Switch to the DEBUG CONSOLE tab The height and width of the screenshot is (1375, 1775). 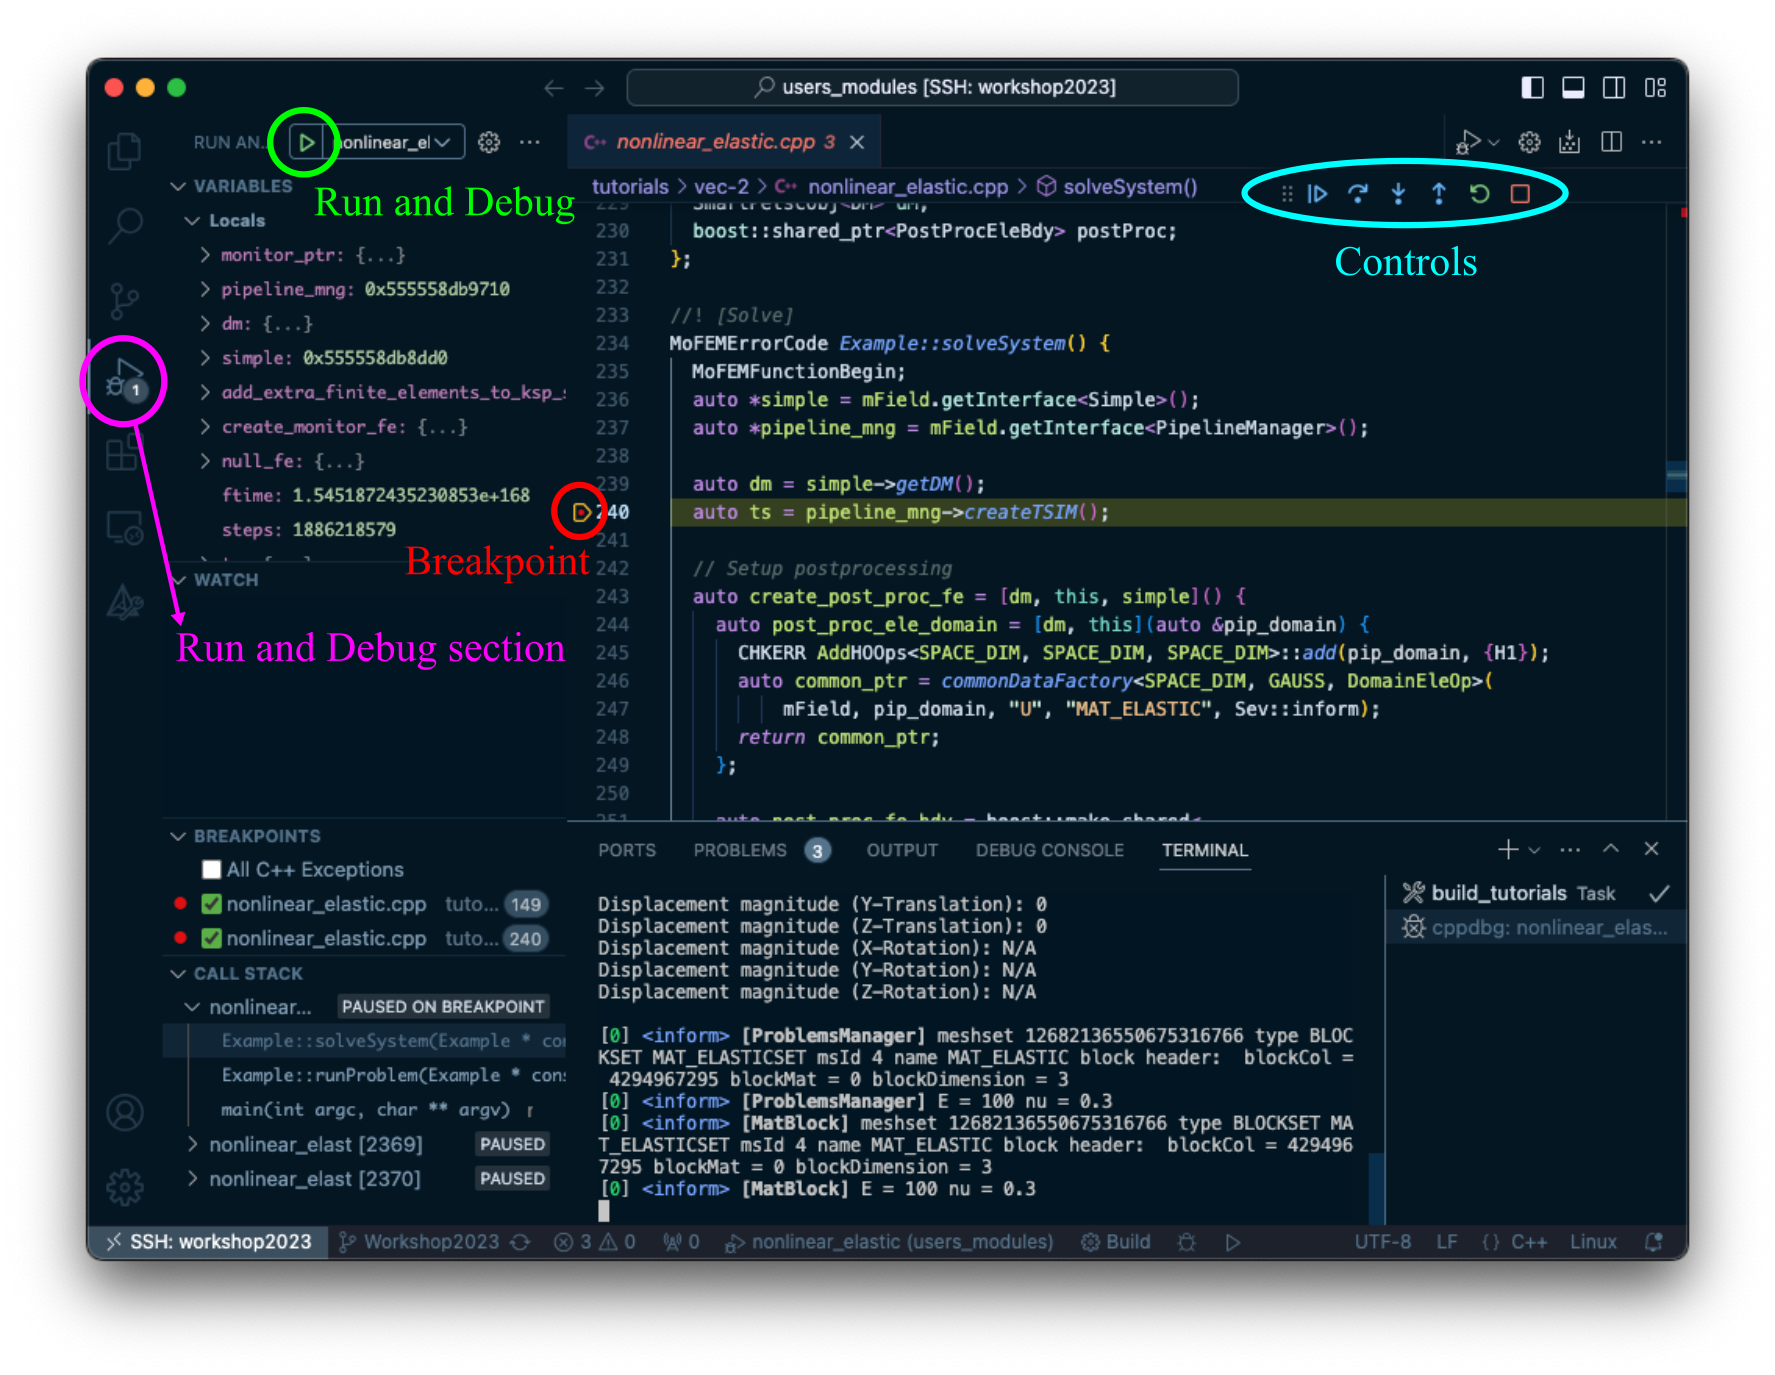pos(1048,850)
